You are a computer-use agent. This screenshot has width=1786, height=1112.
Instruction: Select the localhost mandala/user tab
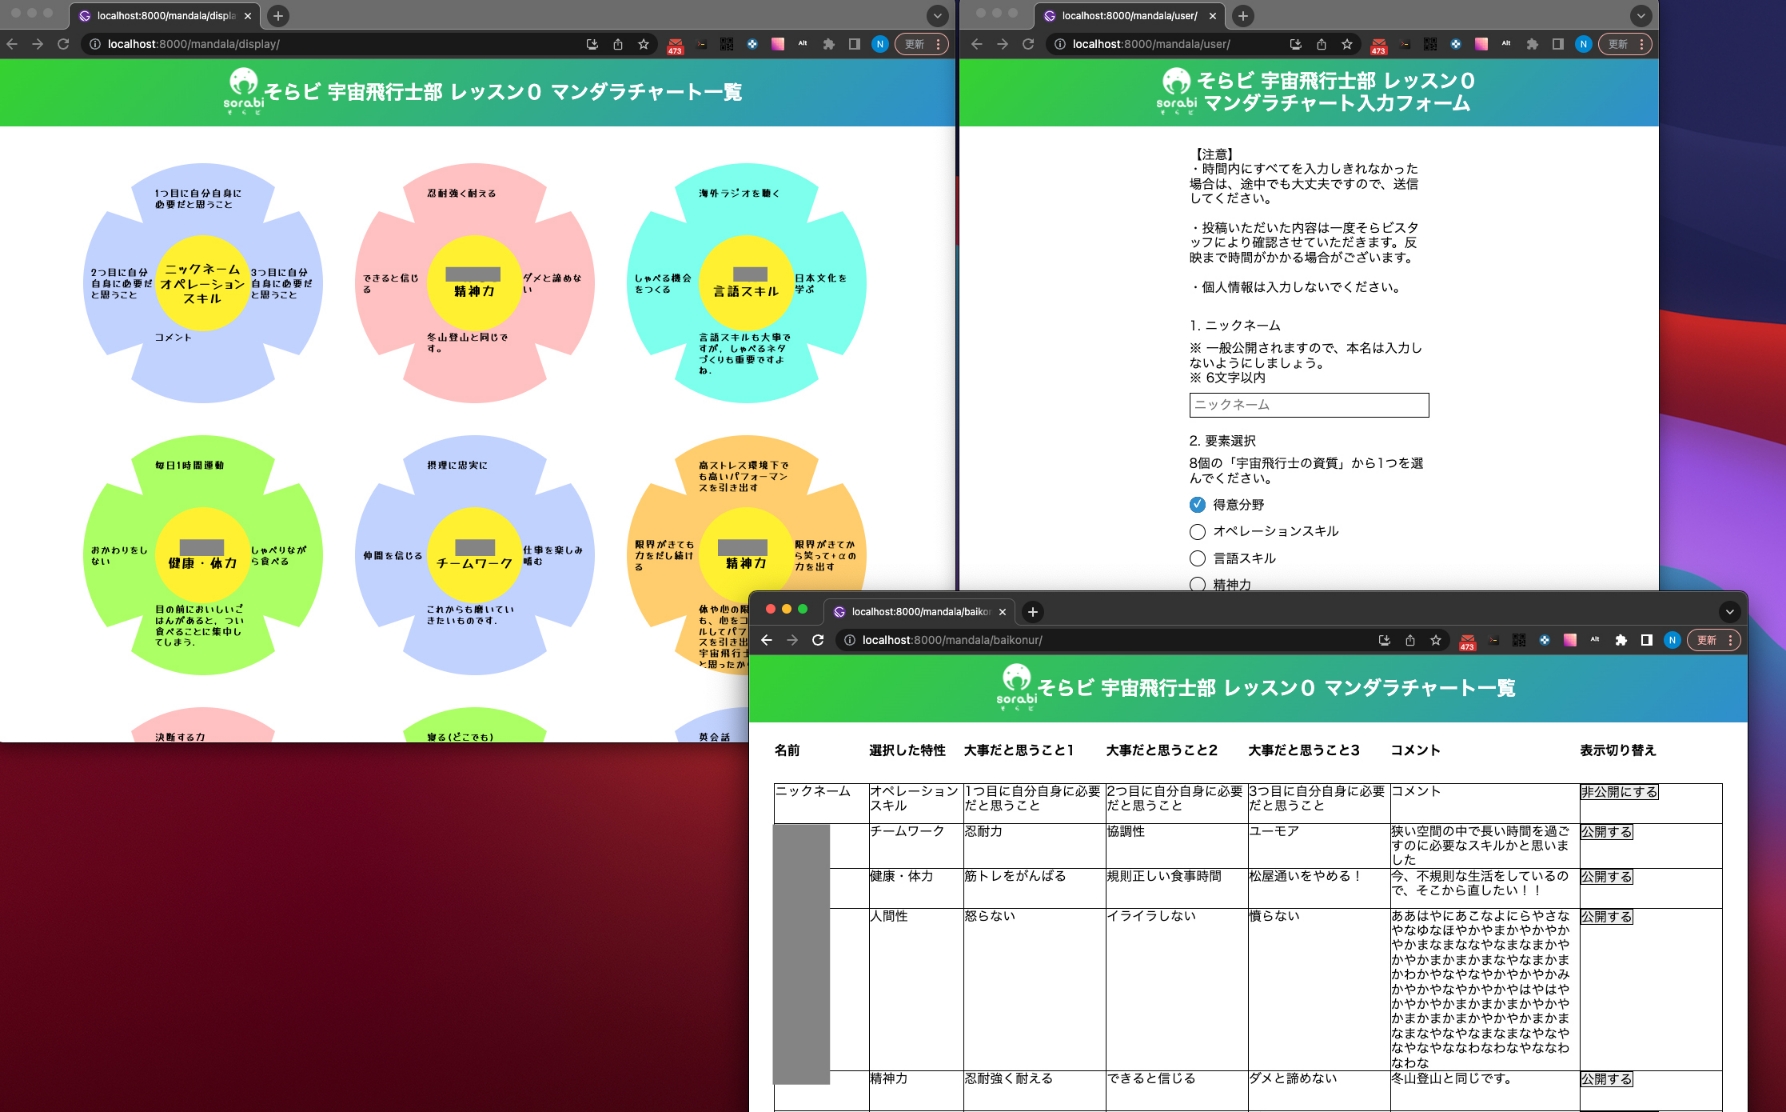[x=1128, y=16]
